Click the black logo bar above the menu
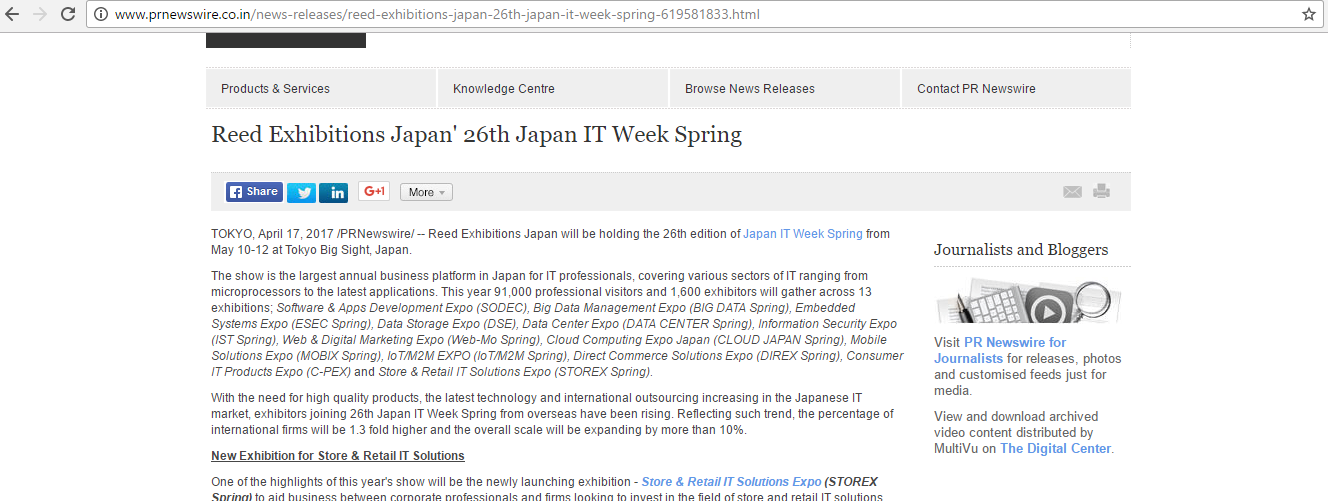 pos(286,41)
